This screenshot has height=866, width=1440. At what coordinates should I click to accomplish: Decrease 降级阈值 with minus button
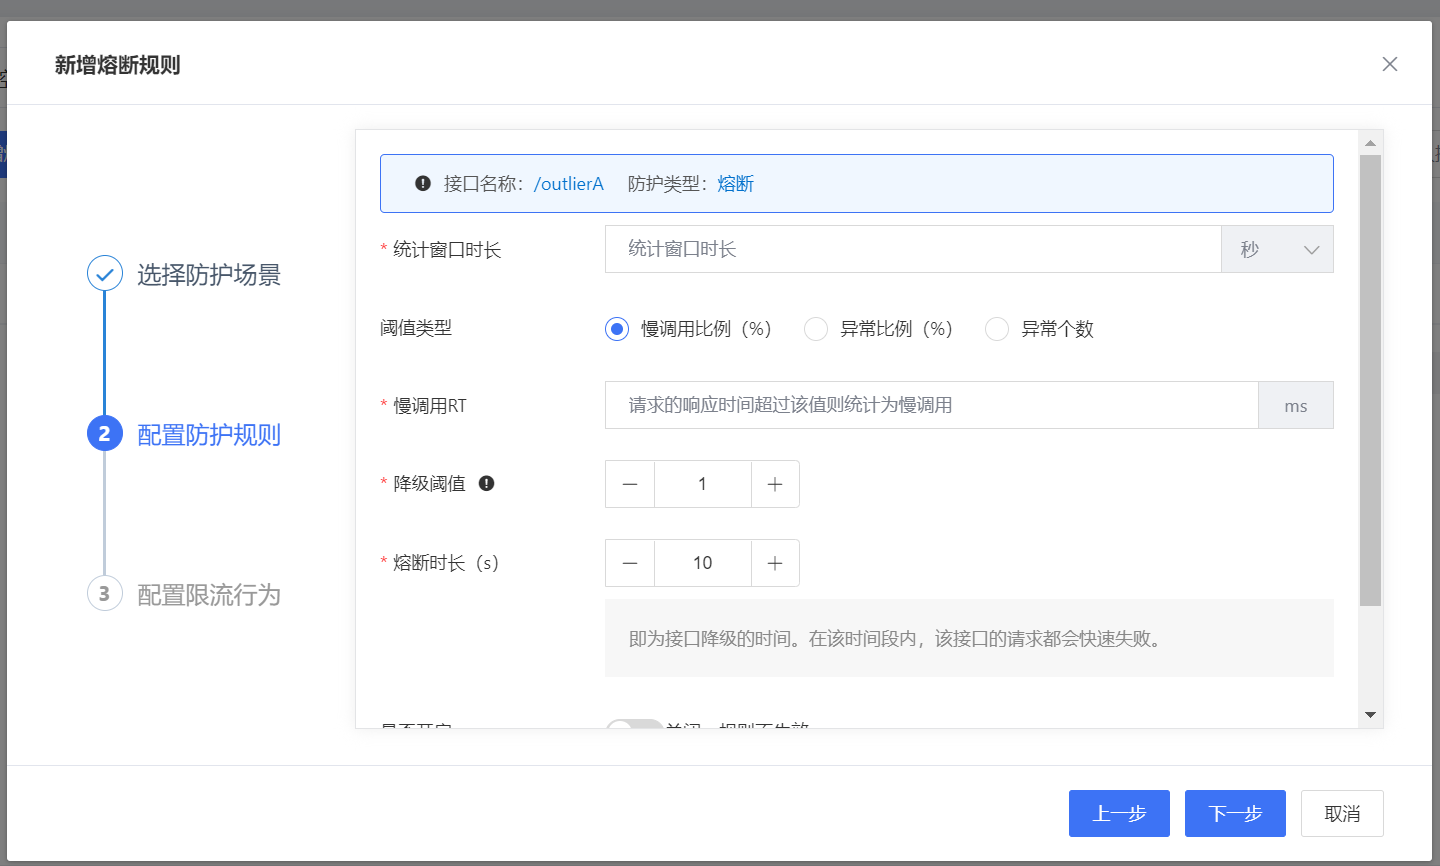click(x=630, y=484)
